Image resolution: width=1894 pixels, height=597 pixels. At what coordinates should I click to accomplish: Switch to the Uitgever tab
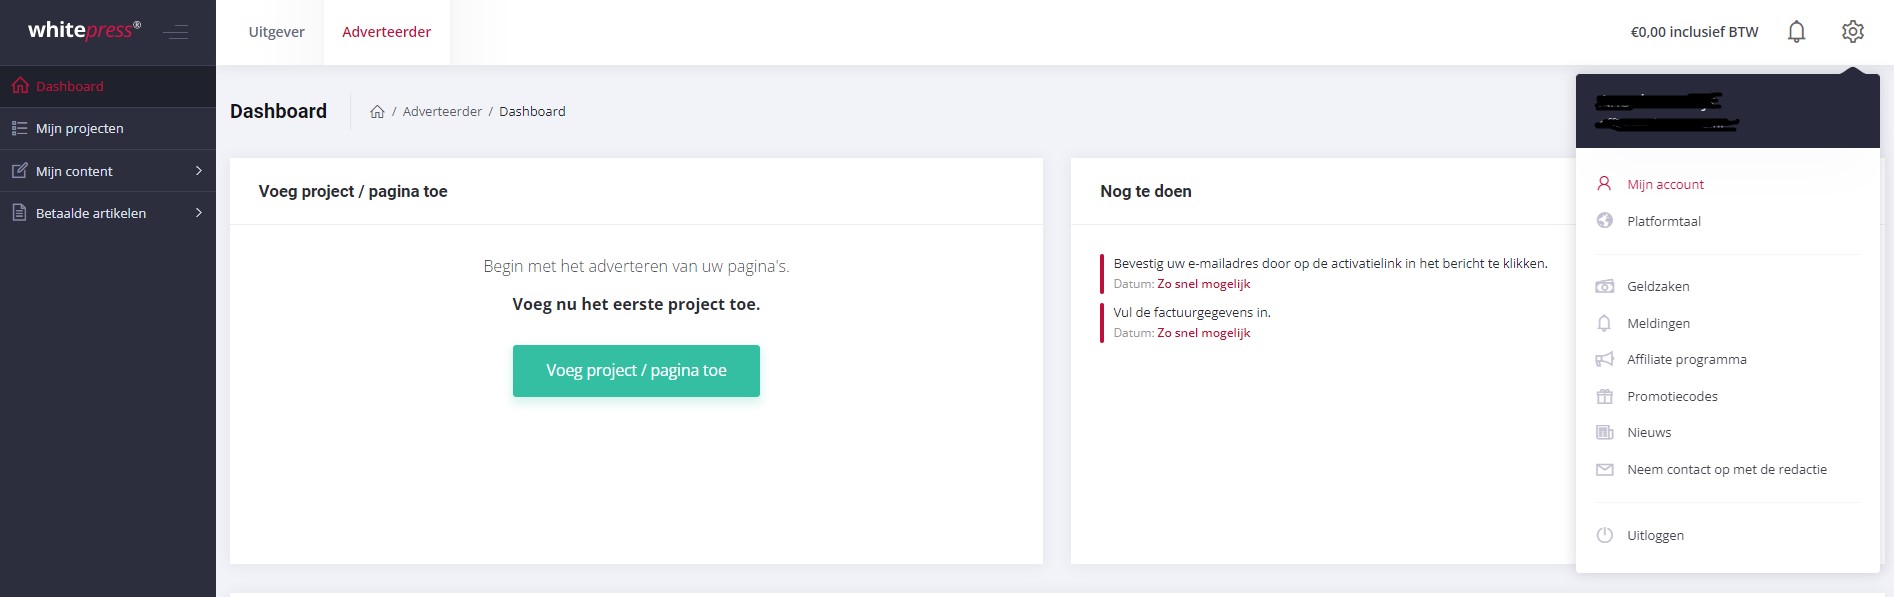click(277, 32)
